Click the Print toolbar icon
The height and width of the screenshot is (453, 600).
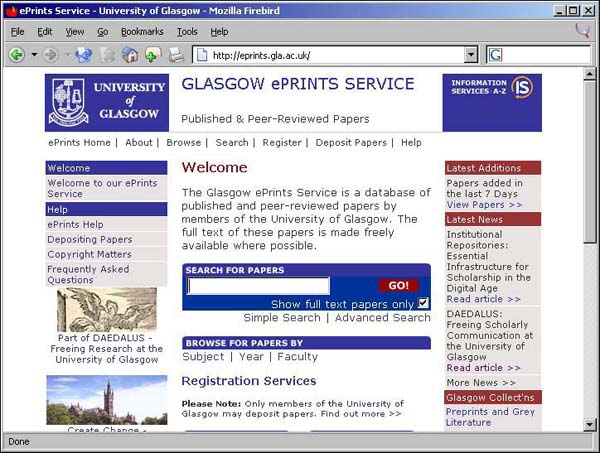click(x=176, y=55)
